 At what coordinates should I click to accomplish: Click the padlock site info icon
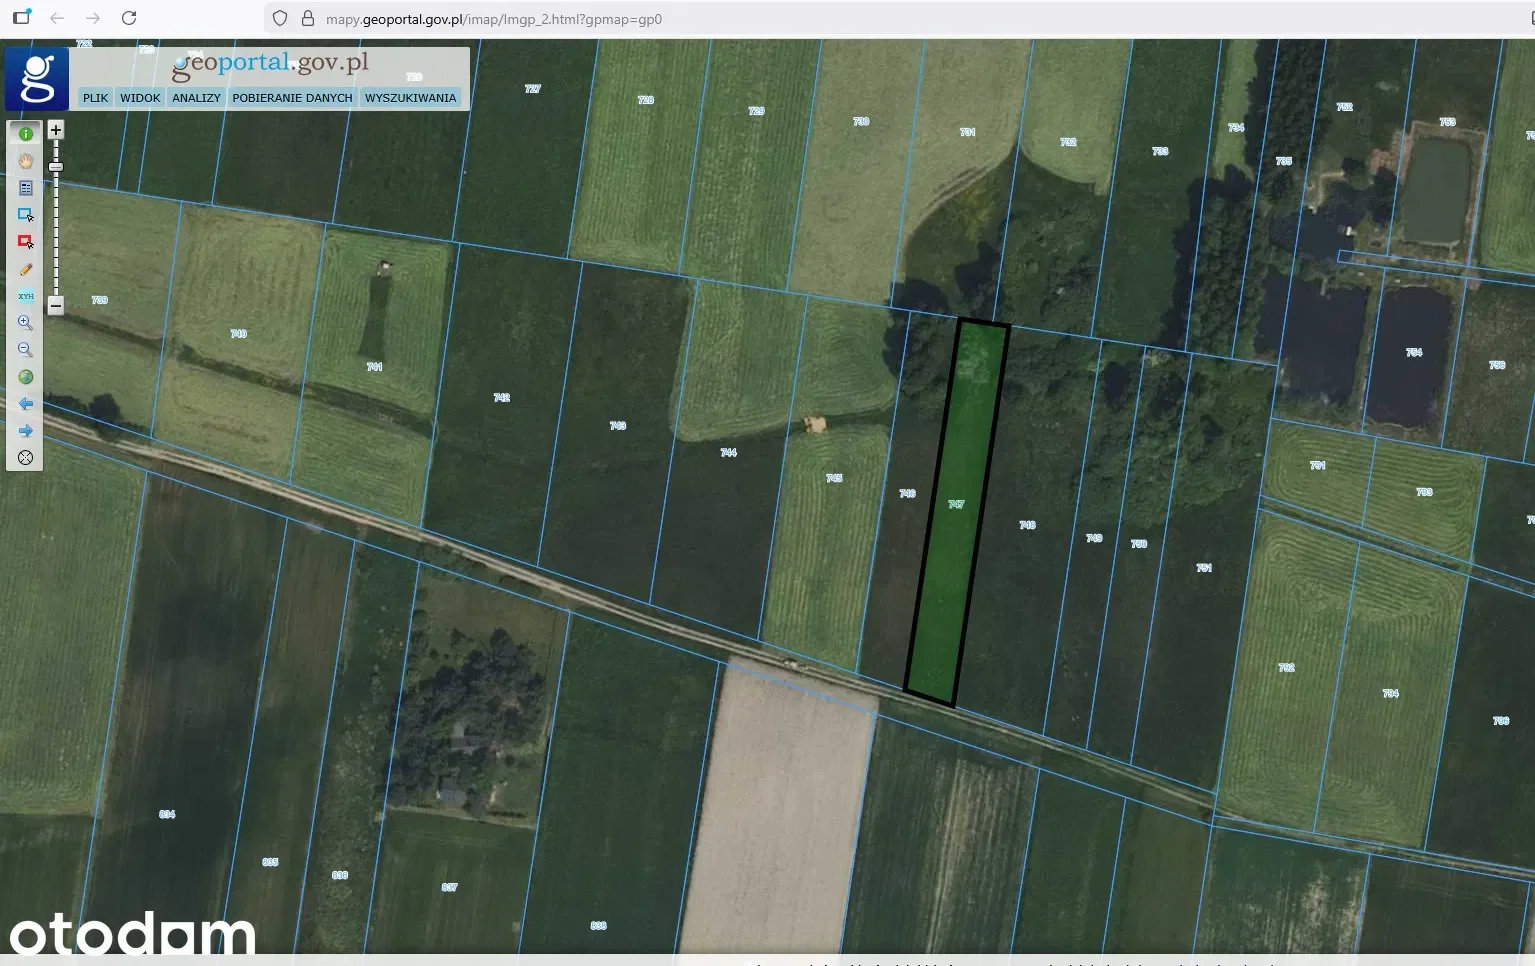click(308, 18)
